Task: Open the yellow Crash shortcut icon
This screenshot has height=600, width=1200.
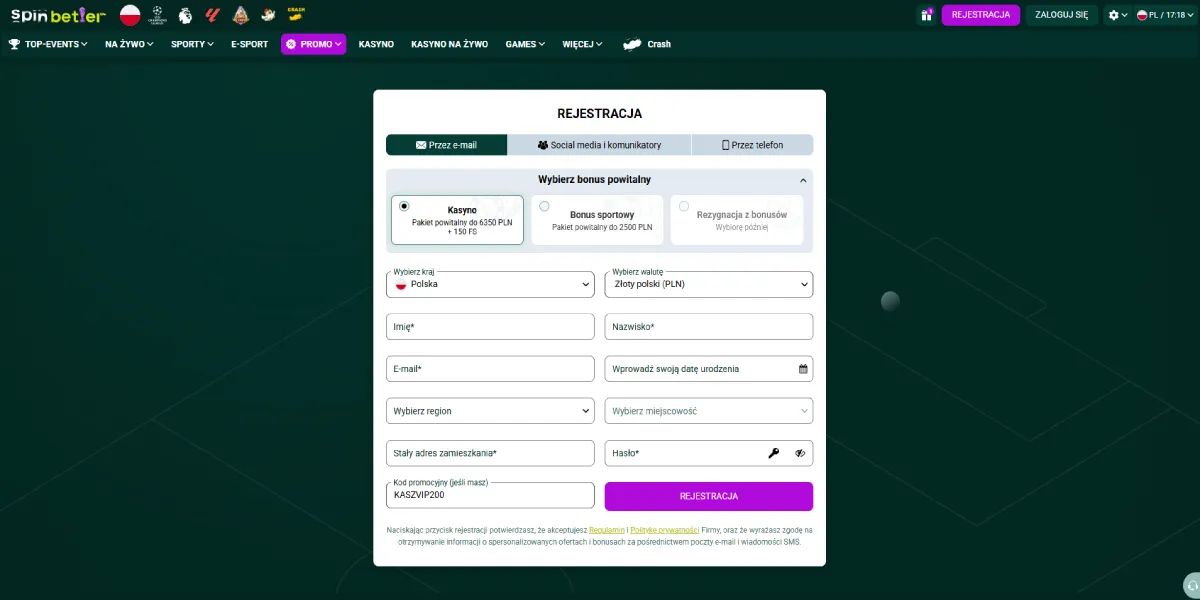Action: click(295, 14)
